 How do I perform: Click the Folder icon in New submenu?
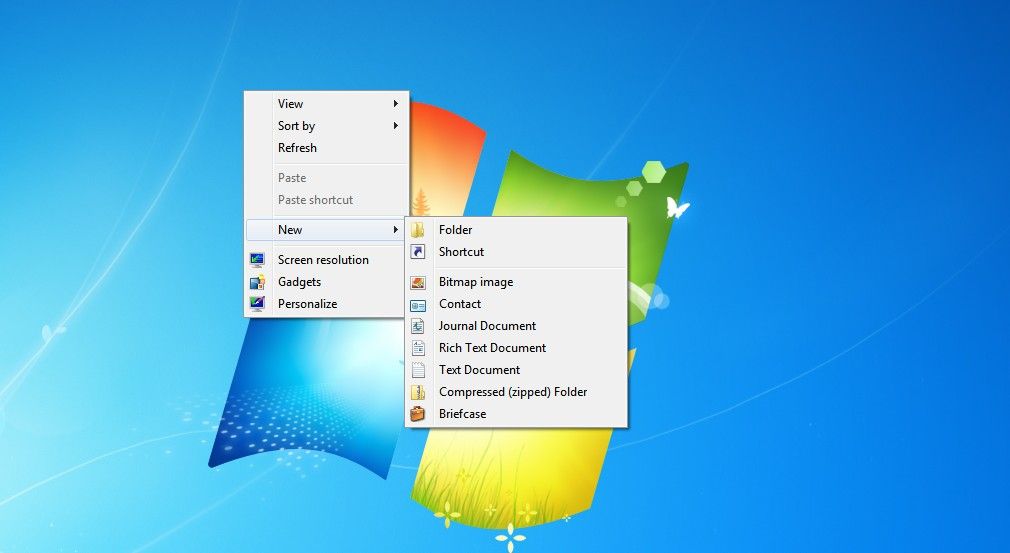(x=418, y=230)
